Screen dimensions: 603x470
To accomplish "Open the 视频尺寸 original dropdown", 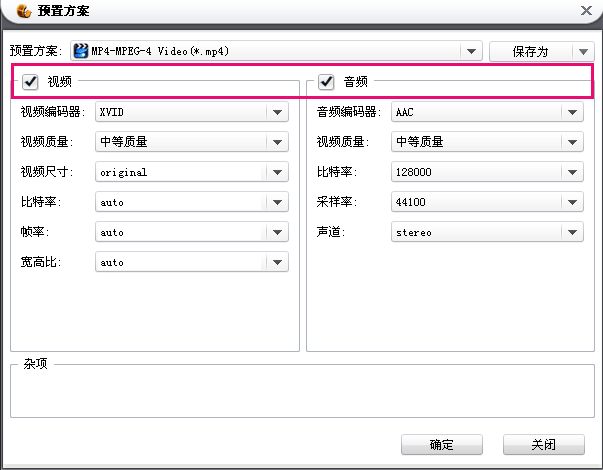I will pos(192,172).
